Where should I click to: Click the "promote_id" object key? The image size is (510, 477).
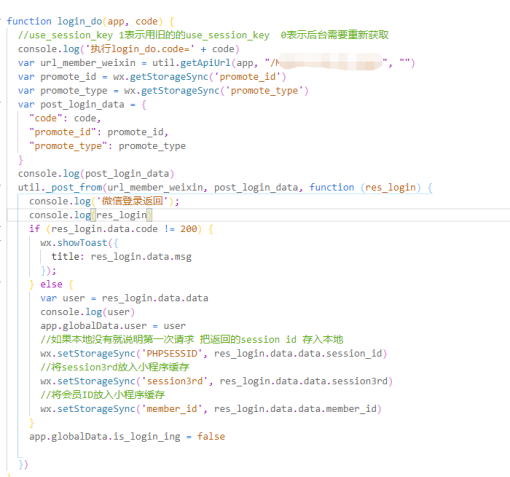63,132
